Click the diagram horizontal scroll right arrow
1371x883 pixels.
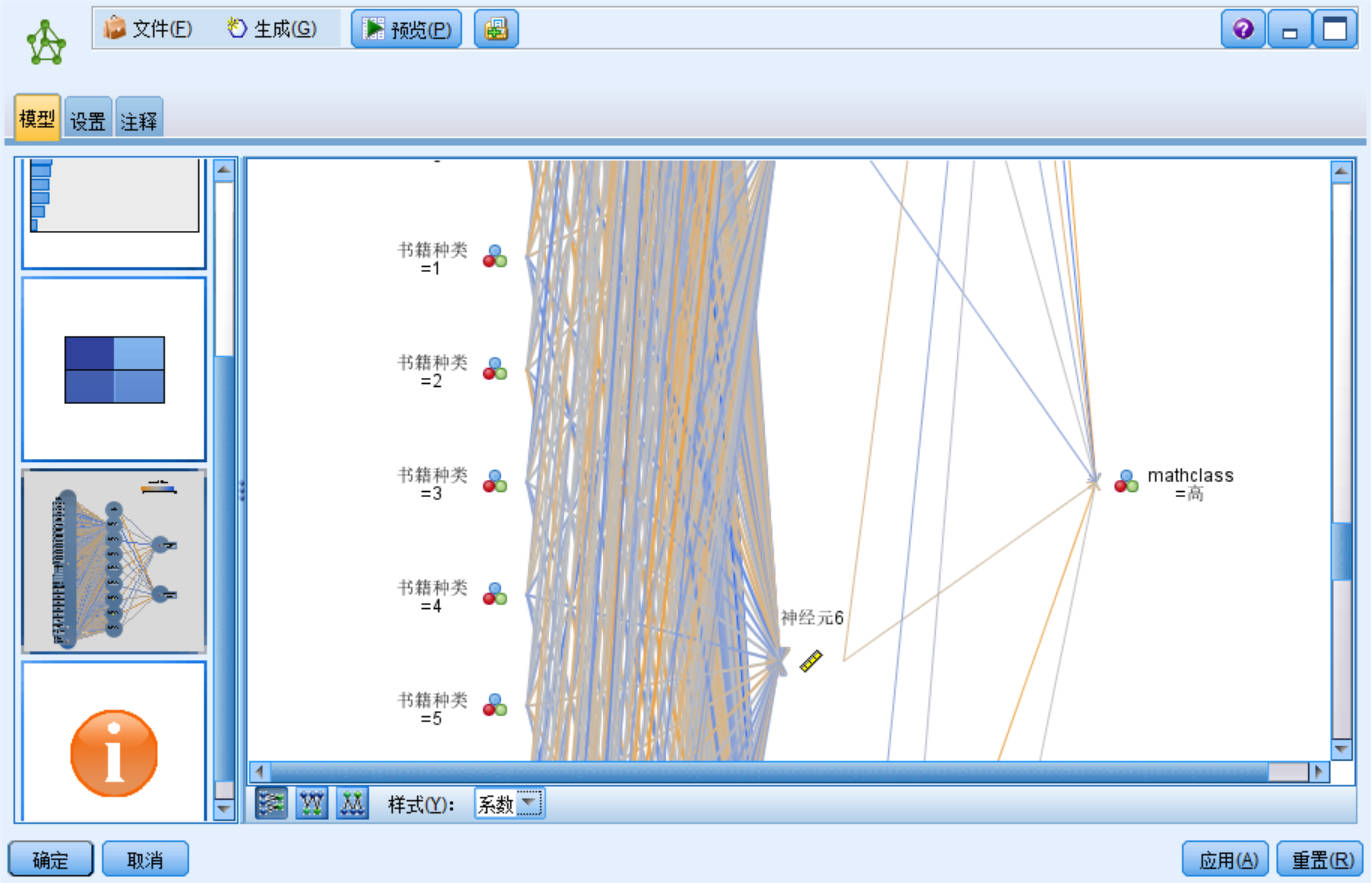coord(1319,772)
